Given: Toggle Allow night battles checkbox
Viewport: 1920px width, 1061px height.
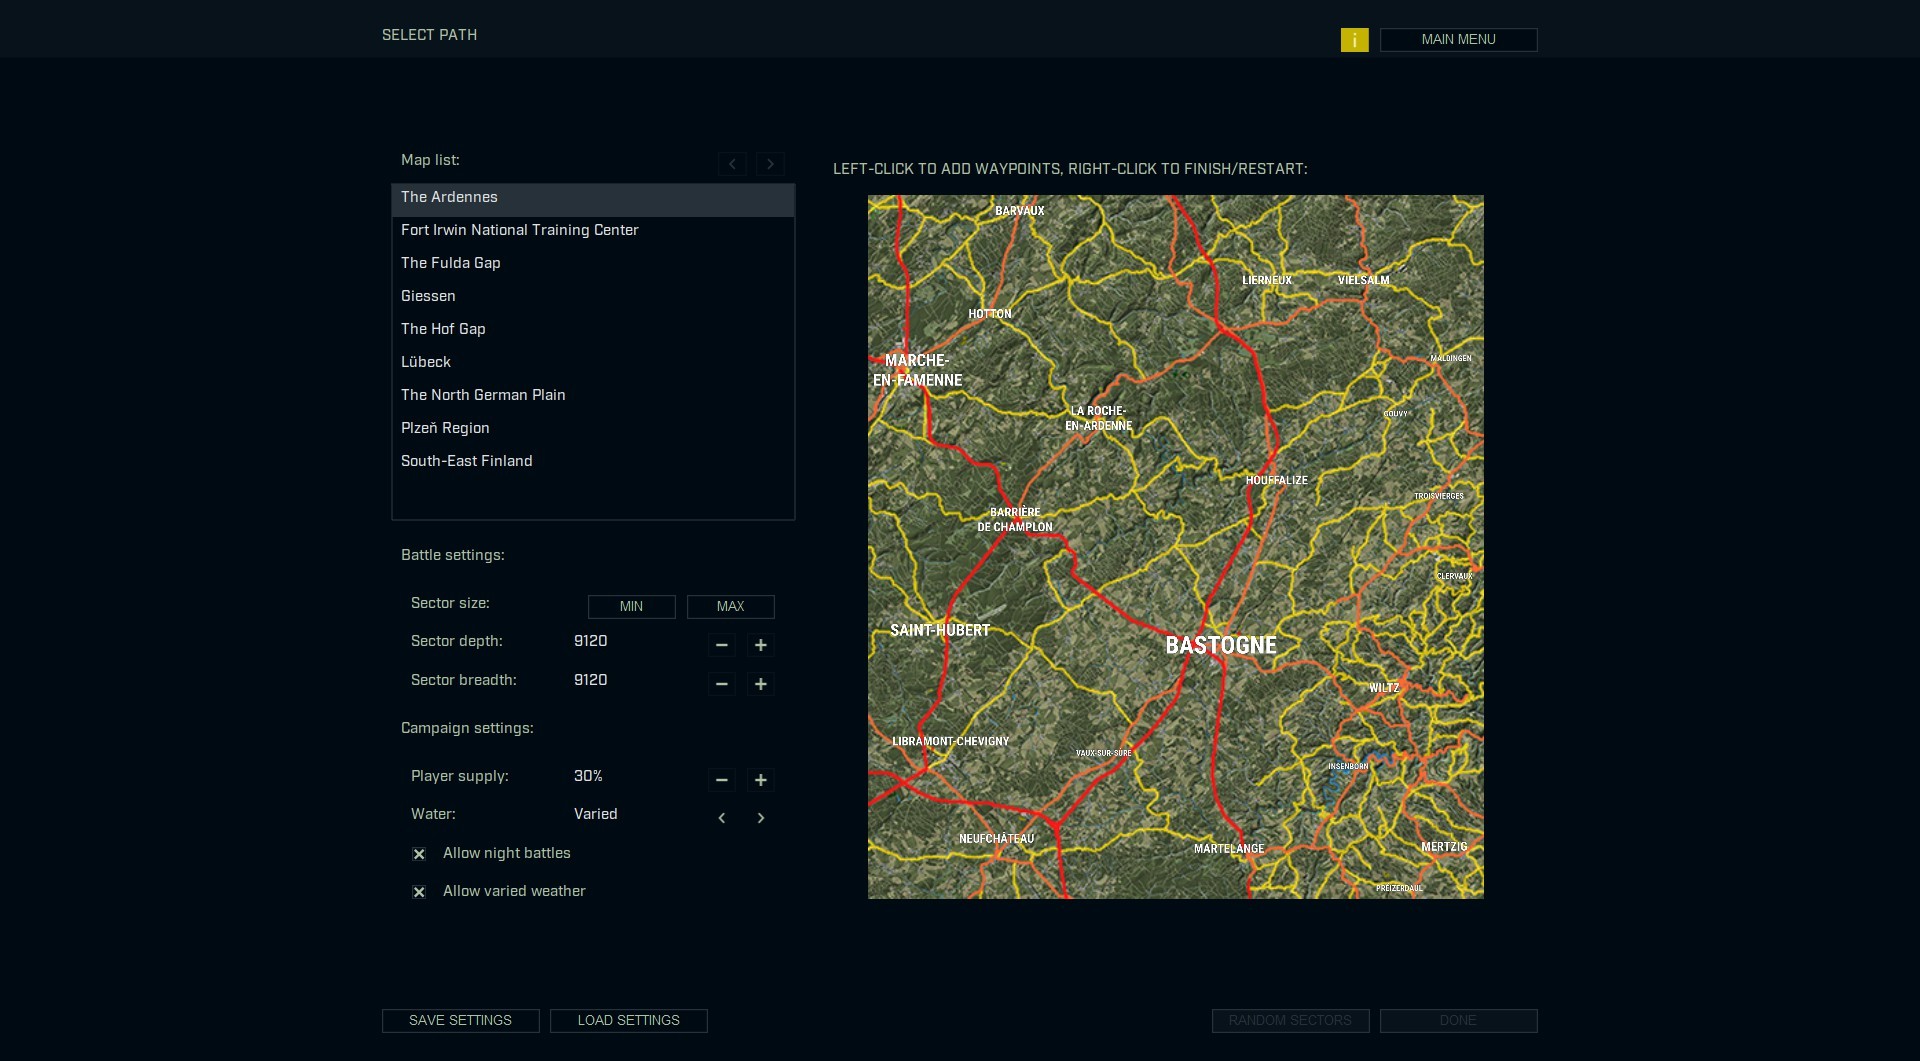Looking at the screenshot, I should click(x=419, y=854).
